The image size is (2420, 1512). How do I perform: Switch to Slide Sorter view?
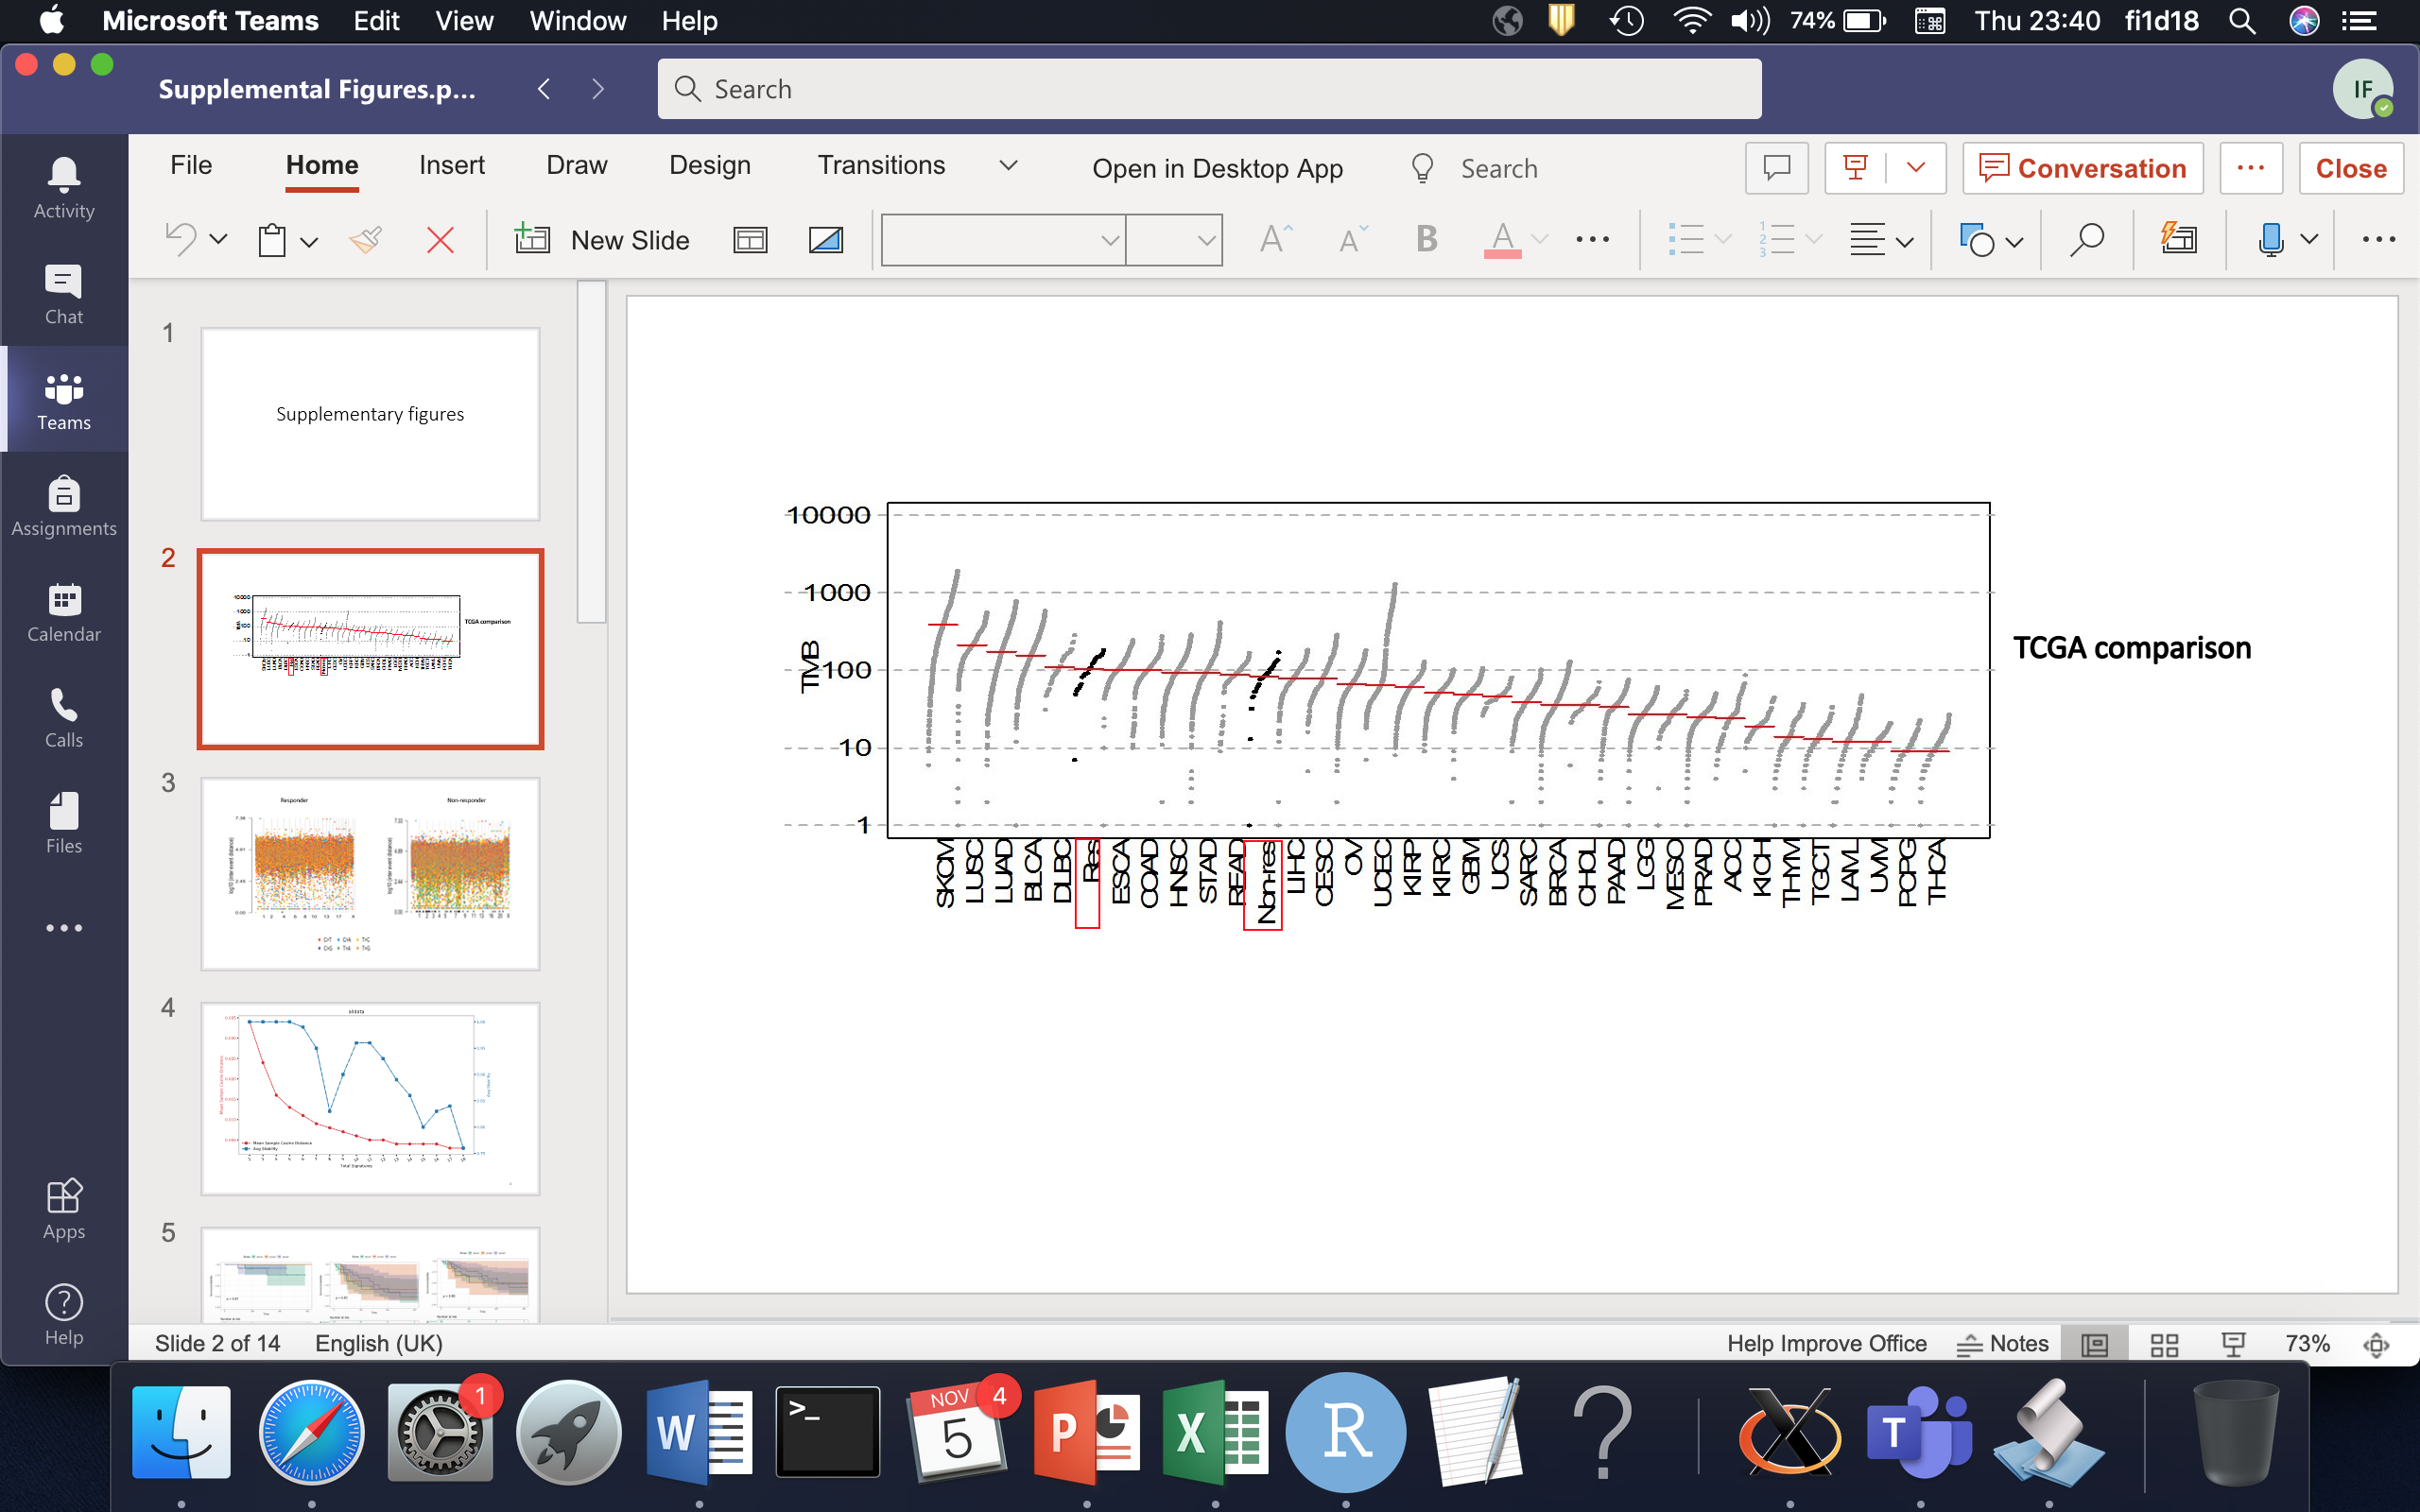click(x=2166, y=1343)
